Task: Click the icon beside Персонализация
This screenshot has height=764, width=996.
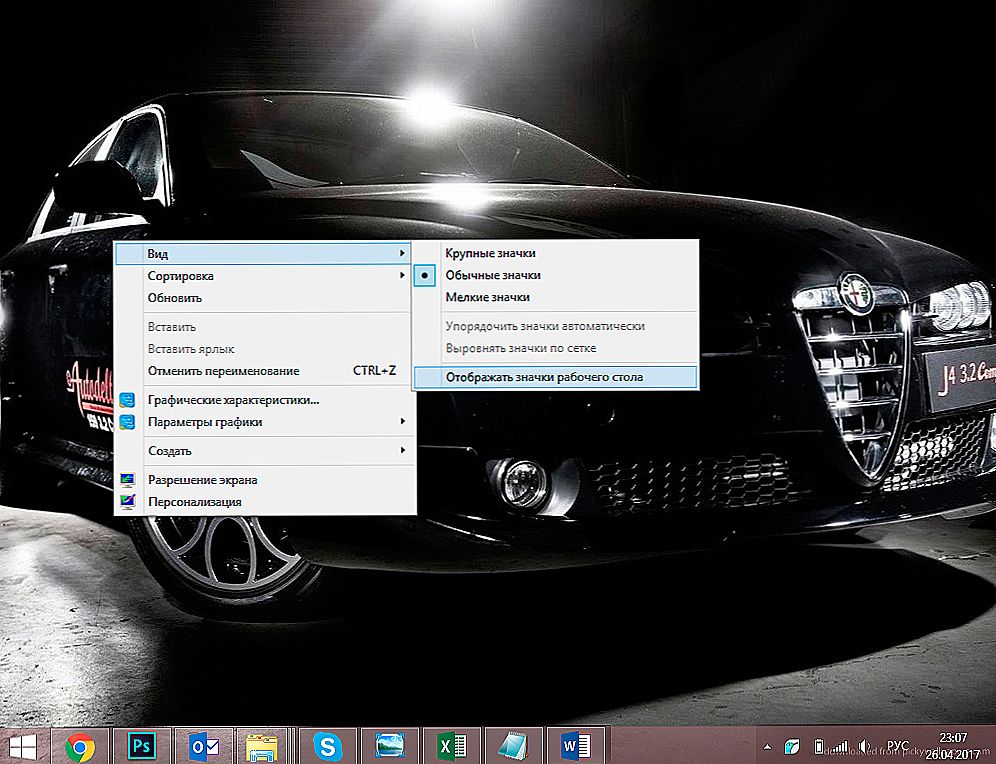Action: point(127,502)
